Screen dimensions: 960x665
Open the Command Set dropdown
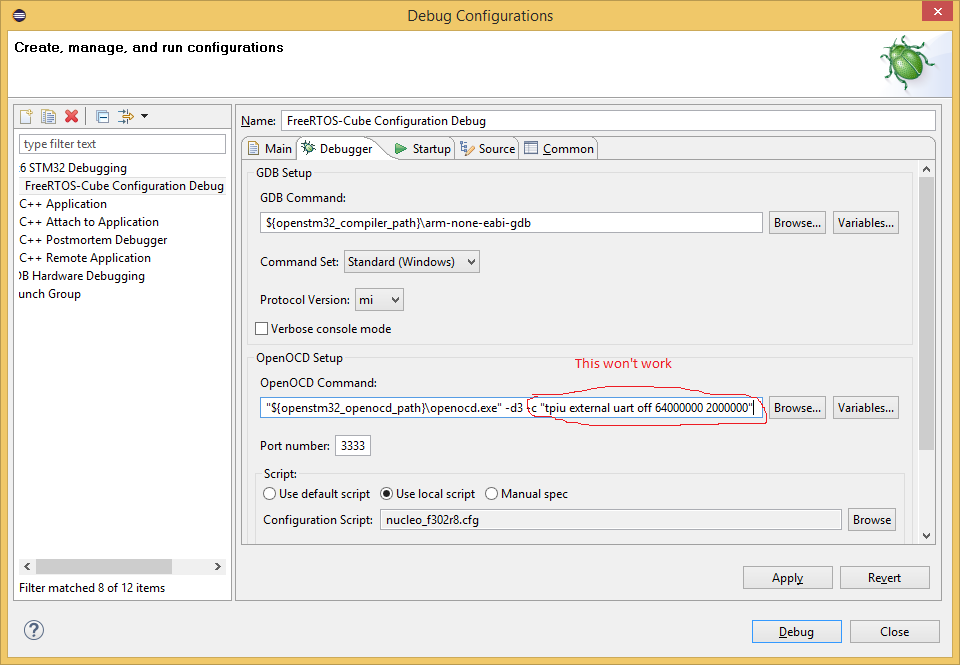coord(412,262)
